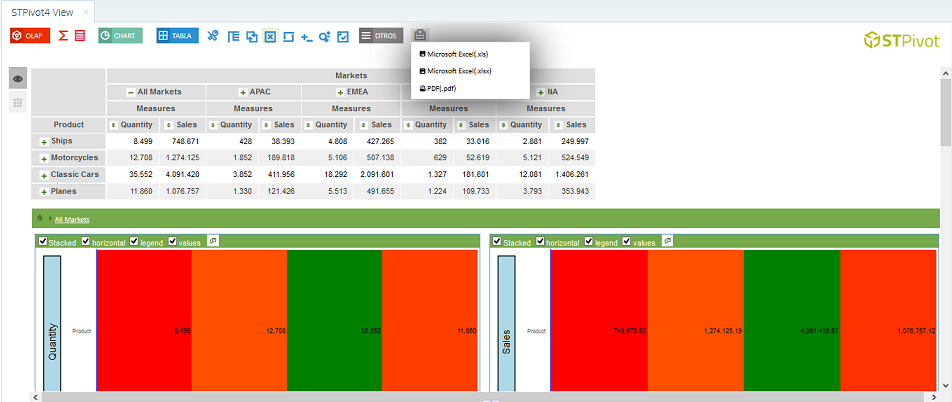
Task: Click the grid icon in left sidebar
Action: coord(17,103)
